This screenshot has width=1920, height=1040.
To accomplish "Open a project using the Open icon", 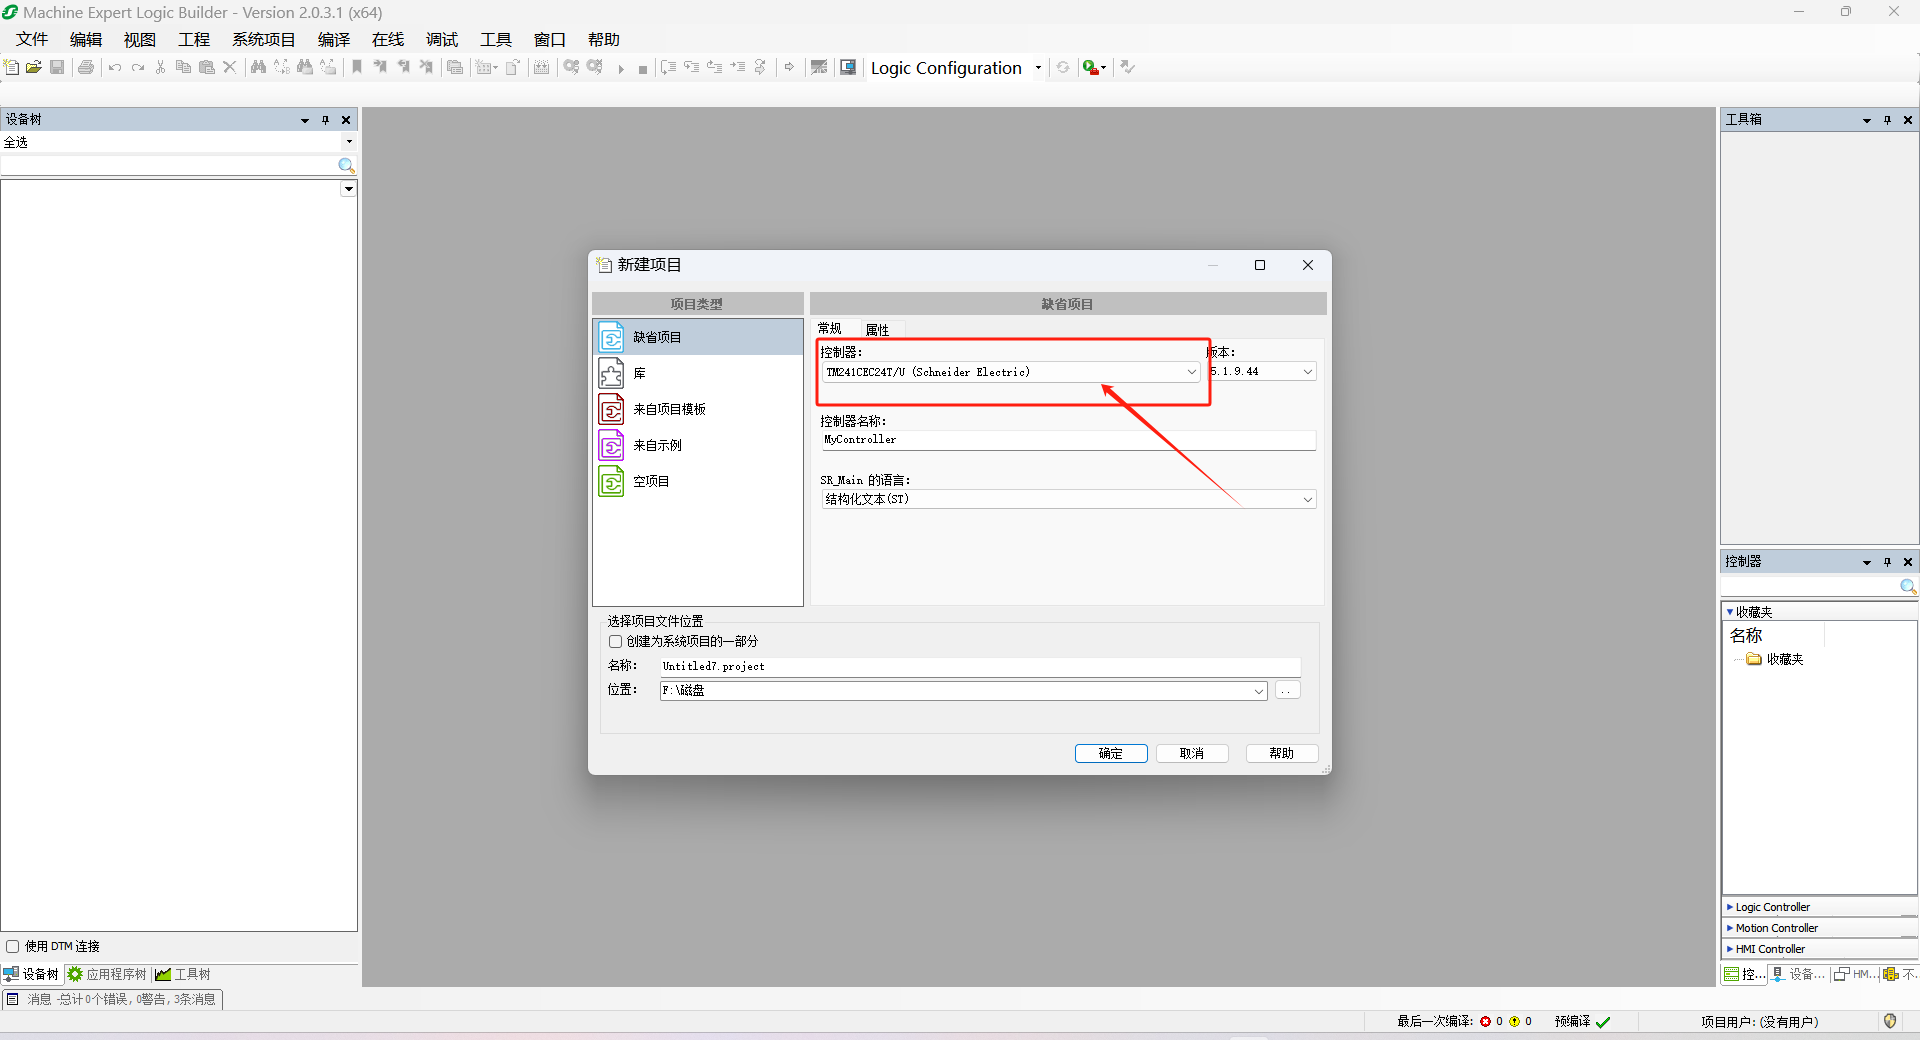I will tap(34, 67).
